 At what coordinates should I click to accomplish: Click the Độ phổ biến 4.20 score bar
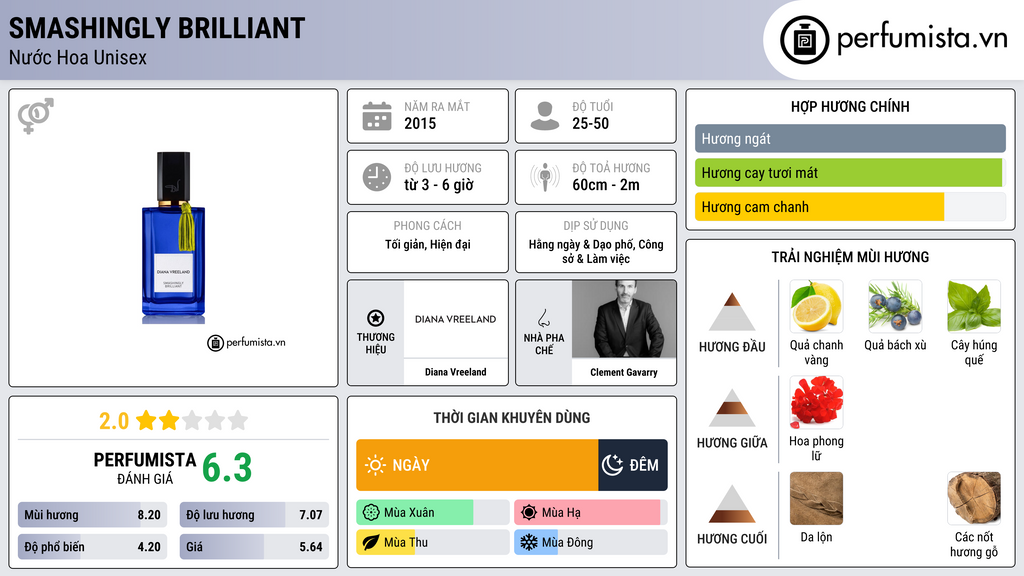tap(93, 547)
